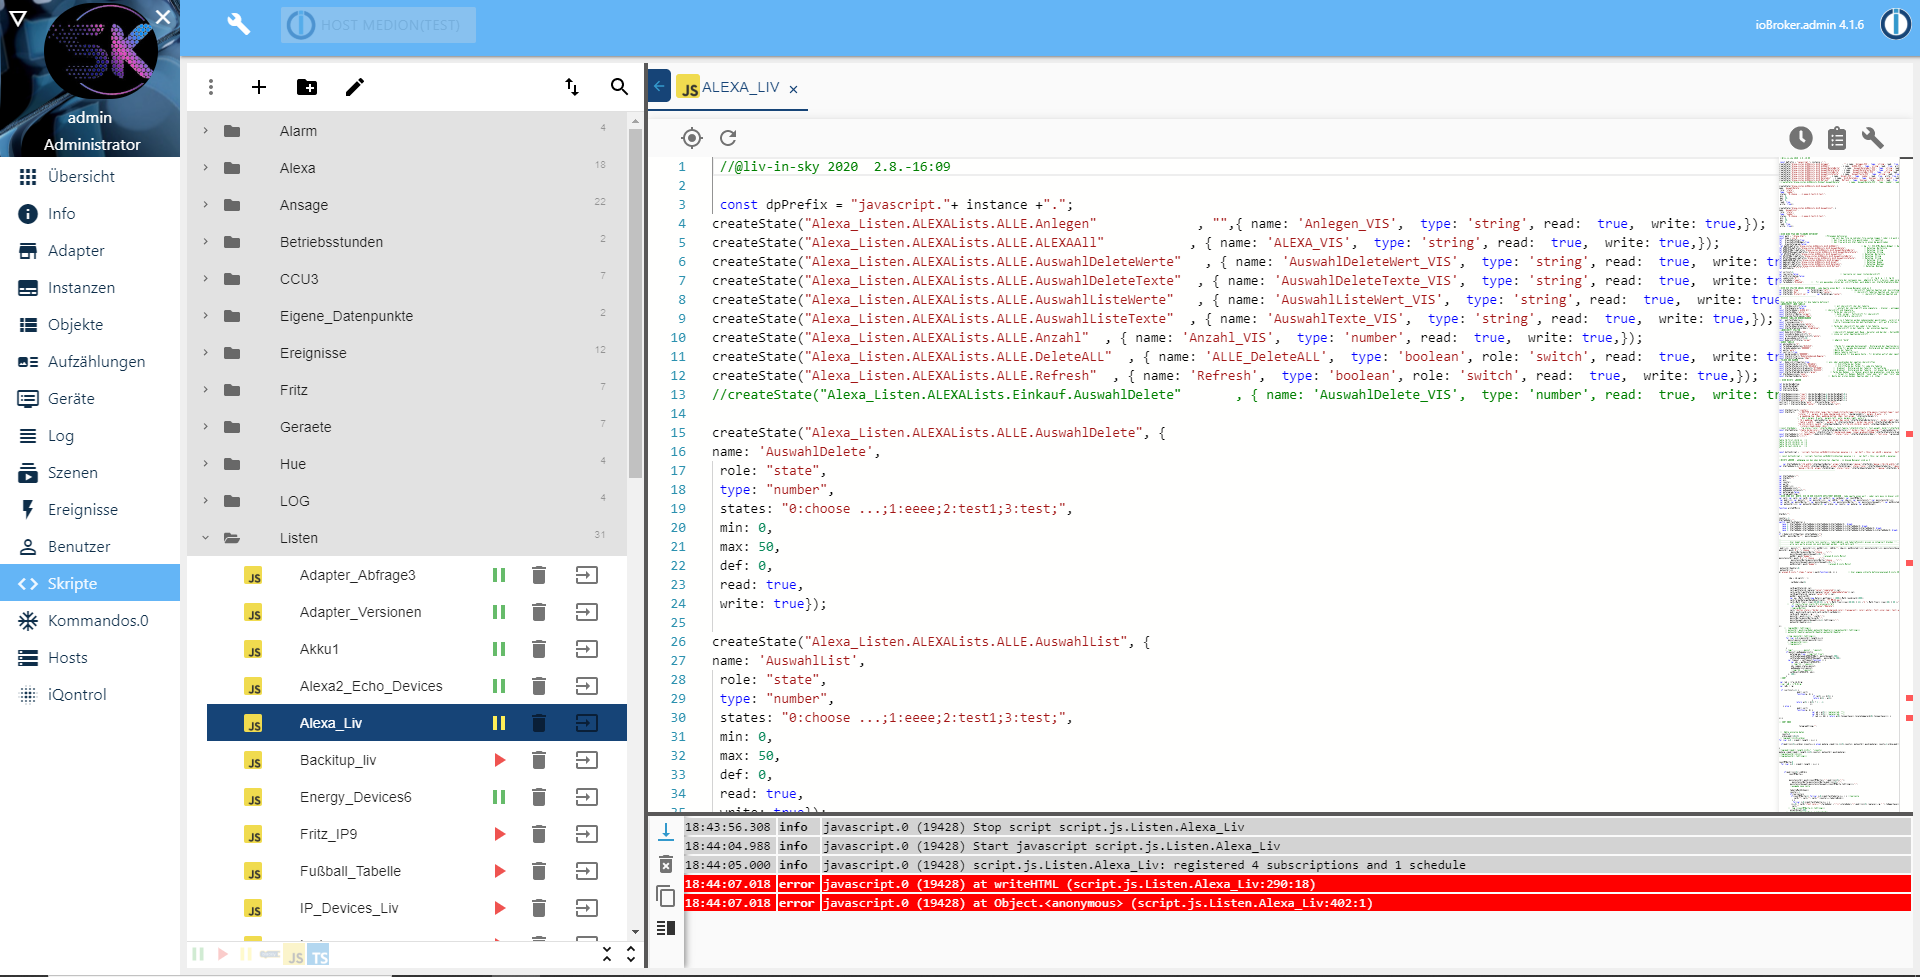1920x977 pixels.
Task: Open search in script list
Action: (620, 87)
